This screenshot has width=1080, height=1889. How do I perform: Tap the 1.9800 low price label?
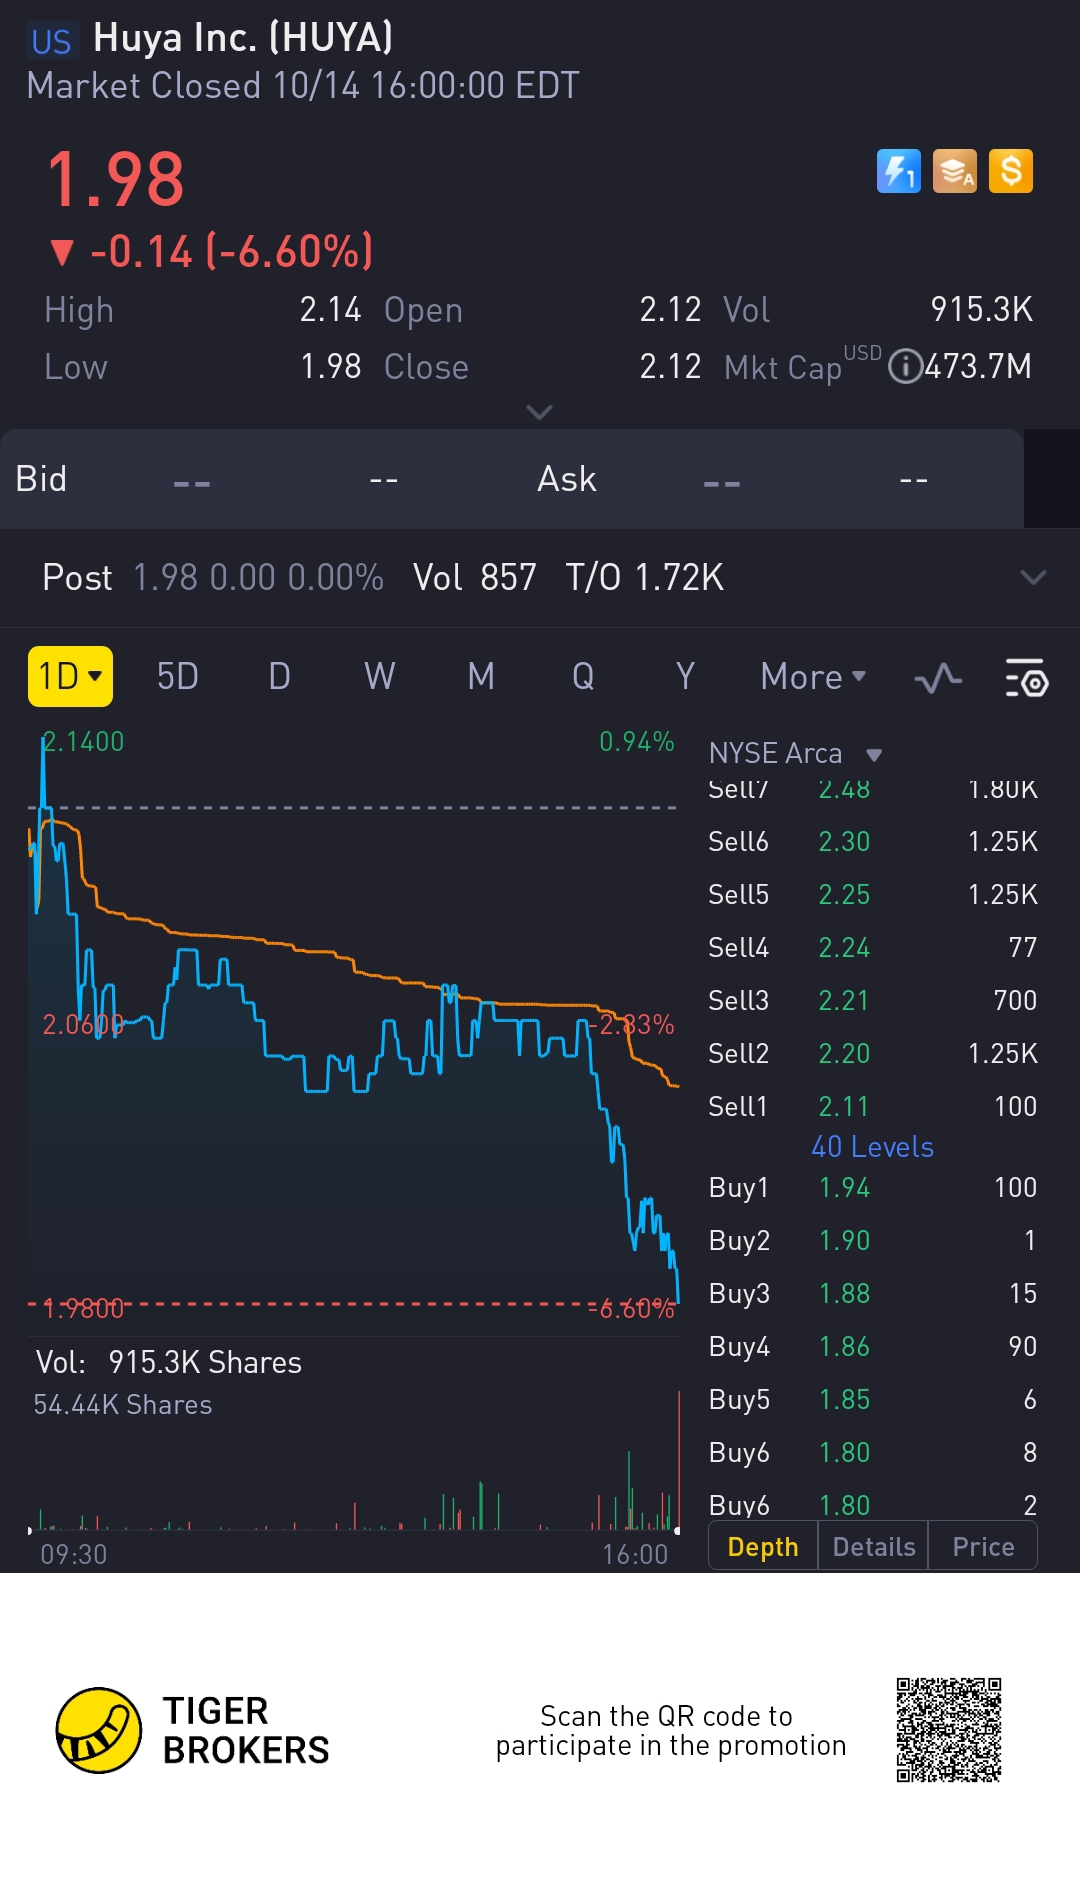83,1308
